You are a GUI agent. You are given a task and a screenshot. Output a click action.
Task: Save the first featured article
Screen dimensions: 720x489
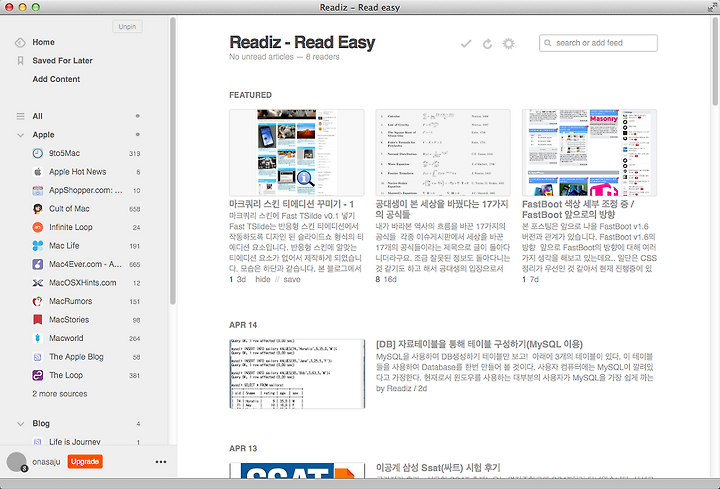click(292, 279)
